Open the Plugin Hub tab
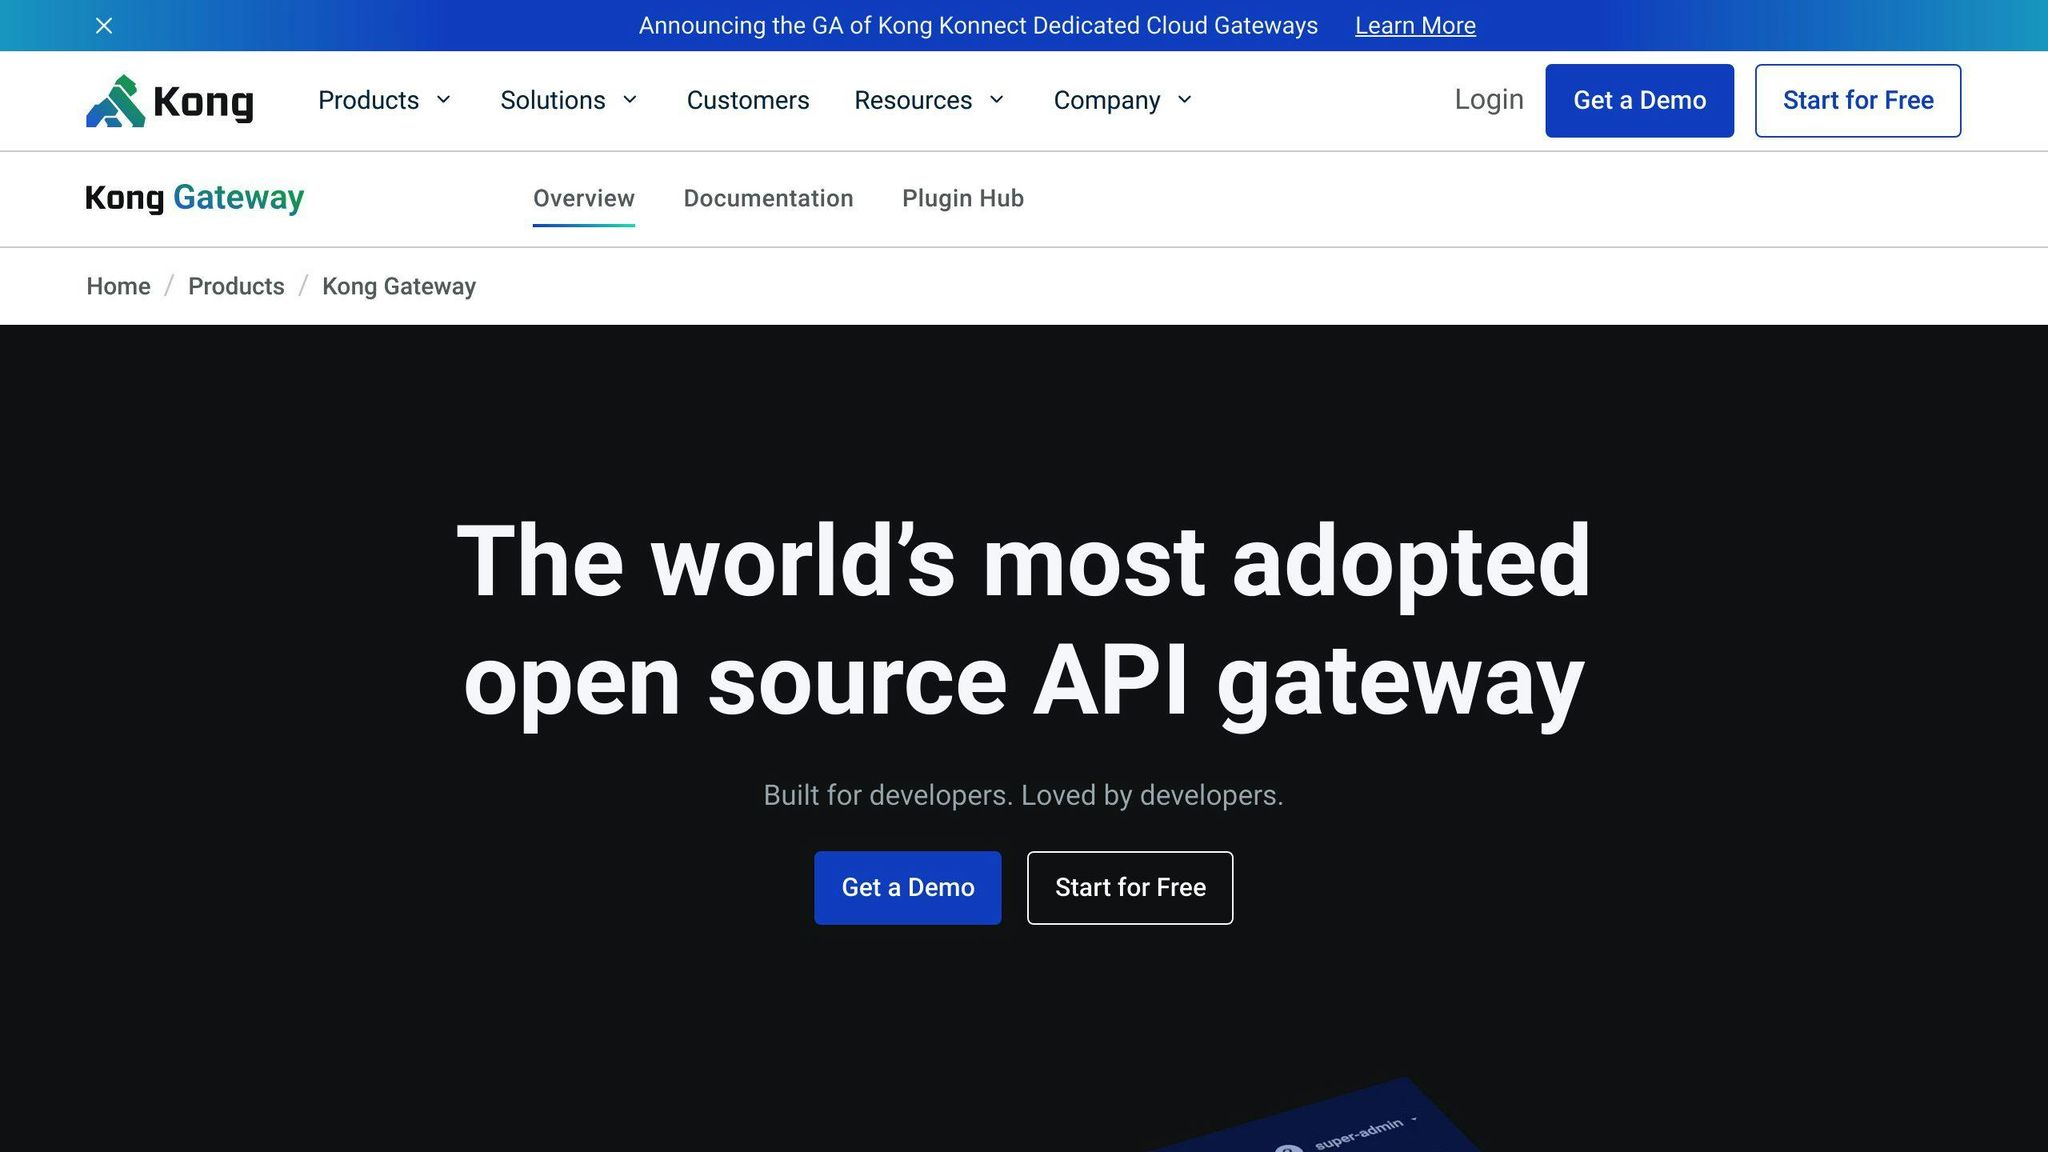Image resolution: width=2048 pixels, height=1152 pixels. [x=963, y=198]
